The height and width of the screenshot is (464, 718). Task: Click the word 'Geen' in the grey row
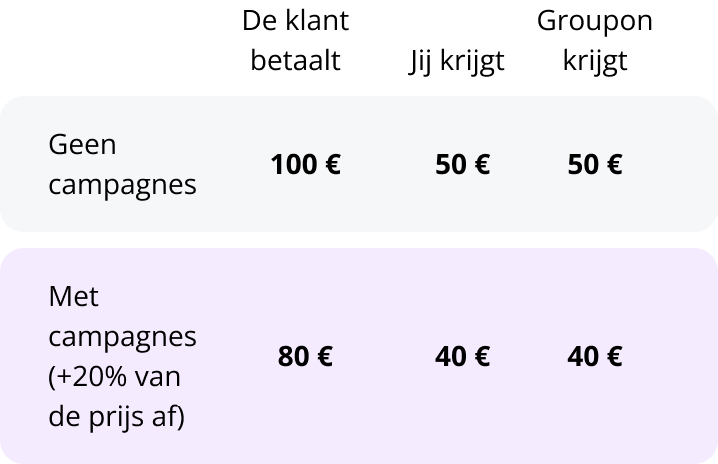tap(82, 145)
